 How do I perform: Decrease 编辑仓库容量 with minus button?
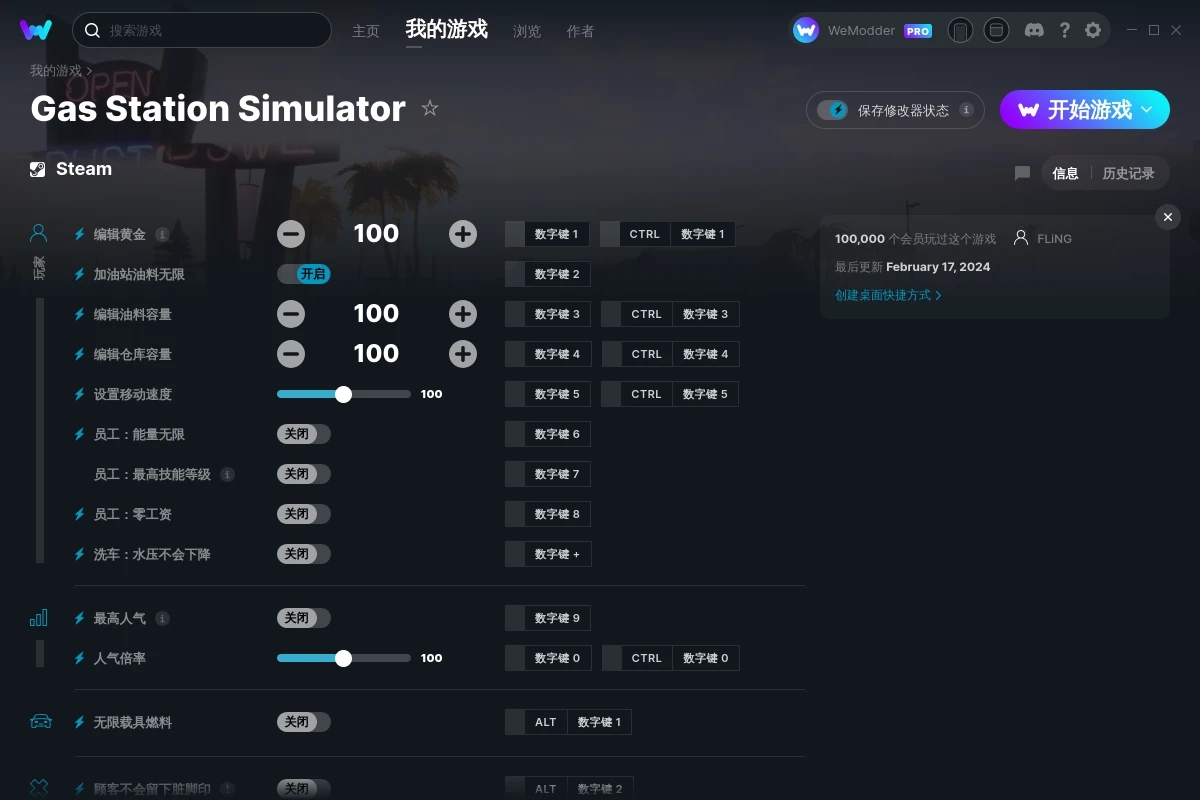point(291,354)
